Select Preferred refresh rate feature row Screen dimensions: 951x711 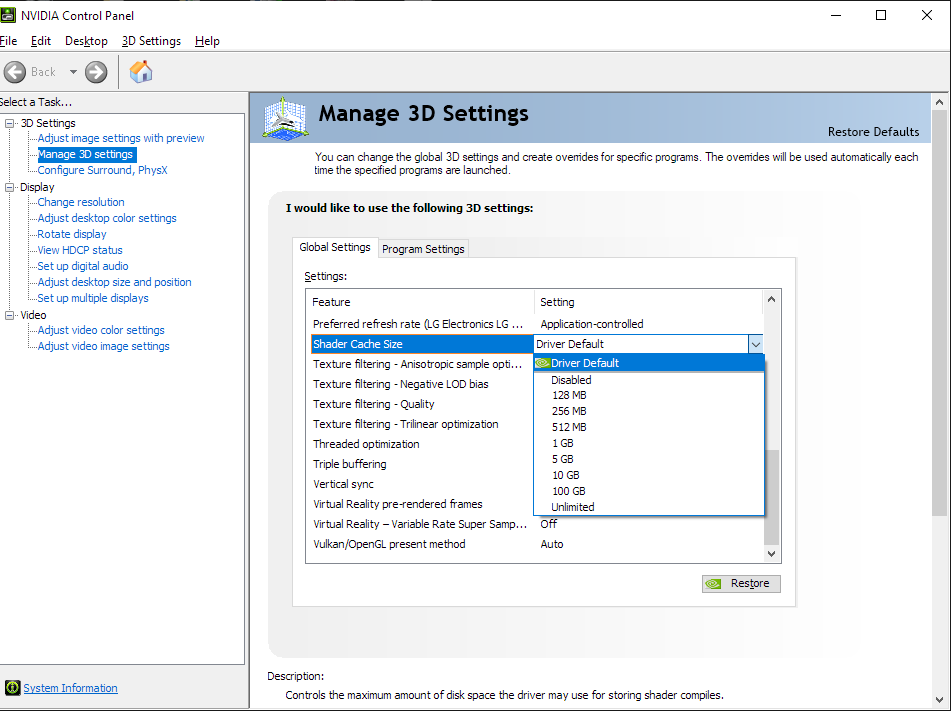[537, 324]
